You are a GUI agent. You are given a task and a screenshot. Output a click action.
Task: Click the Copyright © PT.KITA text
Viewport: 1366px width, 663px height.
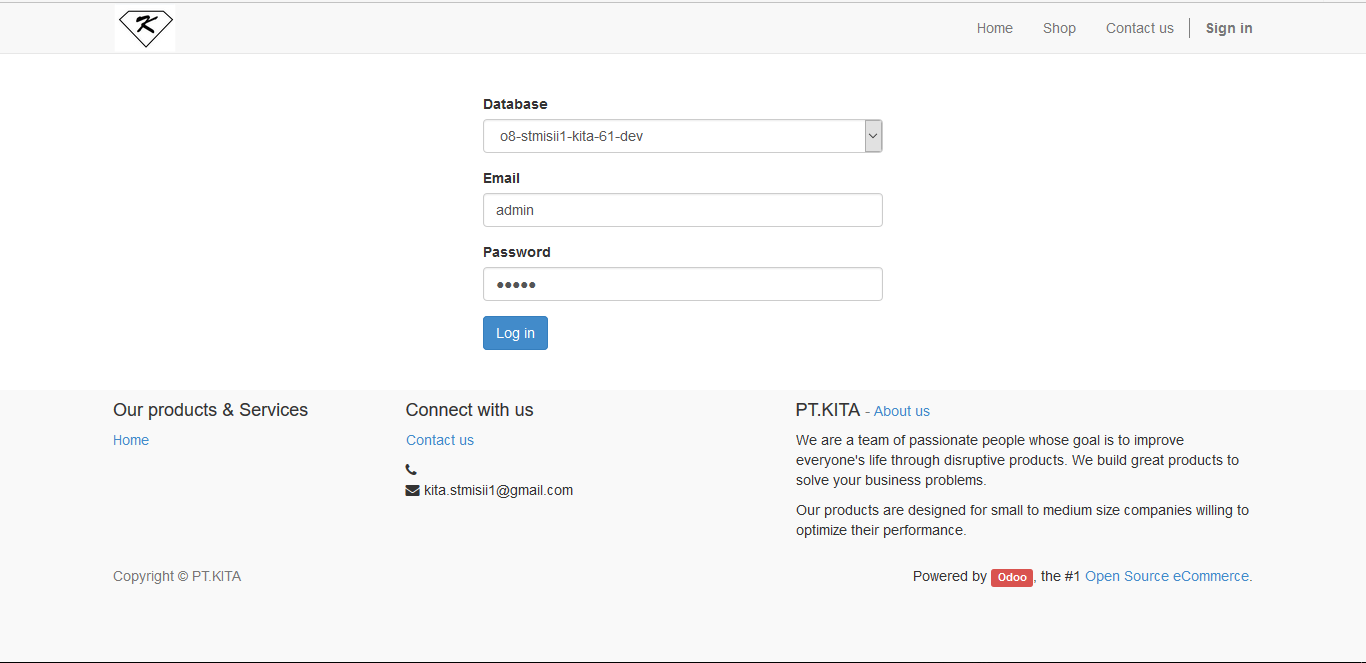point(177,576)
